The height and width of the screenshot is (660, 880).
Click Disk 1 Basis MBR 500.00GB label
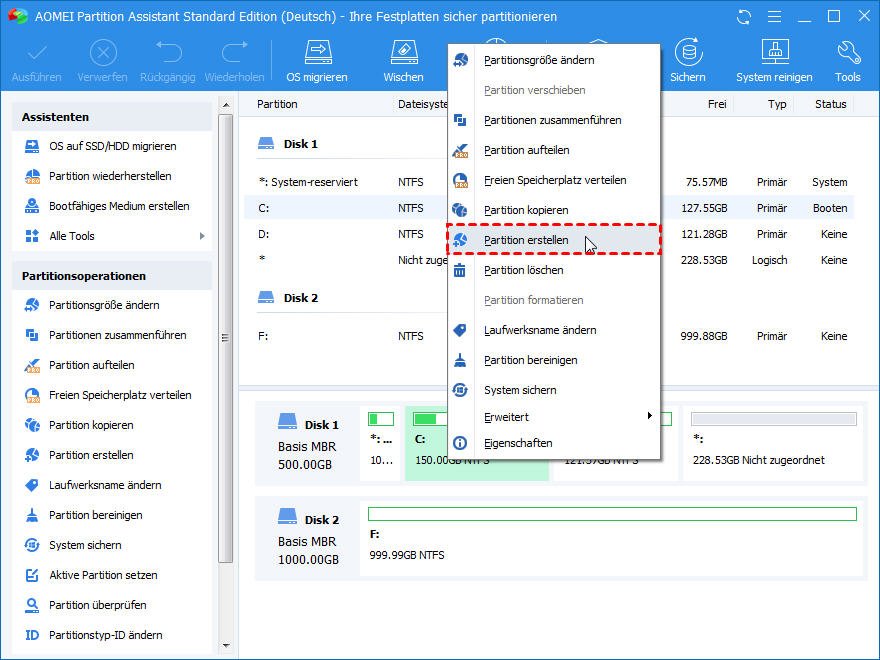point(308,443)
